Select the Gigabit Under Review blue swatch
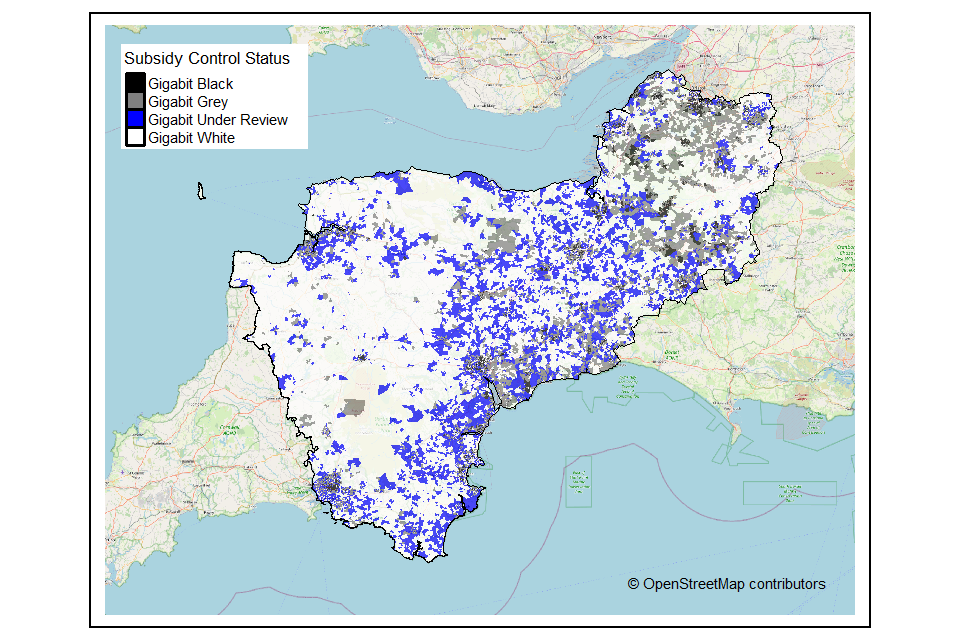This screenshot has height=640, width=960. click(x=135, y=120)
